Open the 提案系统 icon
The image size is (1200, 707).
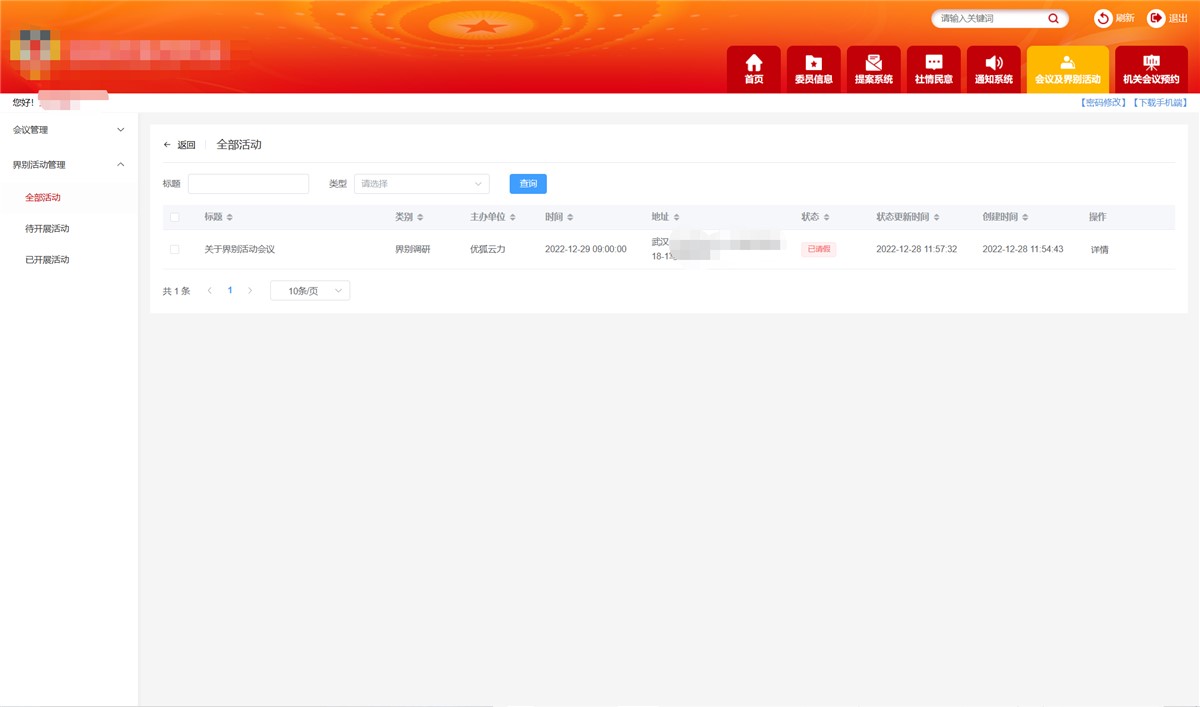[873, 68]
